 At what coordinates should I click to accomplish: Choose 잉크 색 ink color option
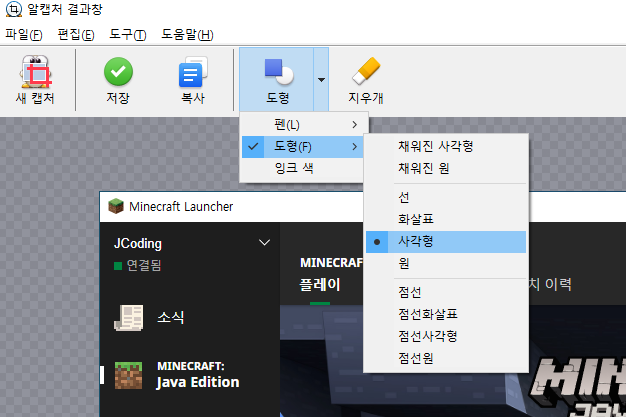click(303, 168)
